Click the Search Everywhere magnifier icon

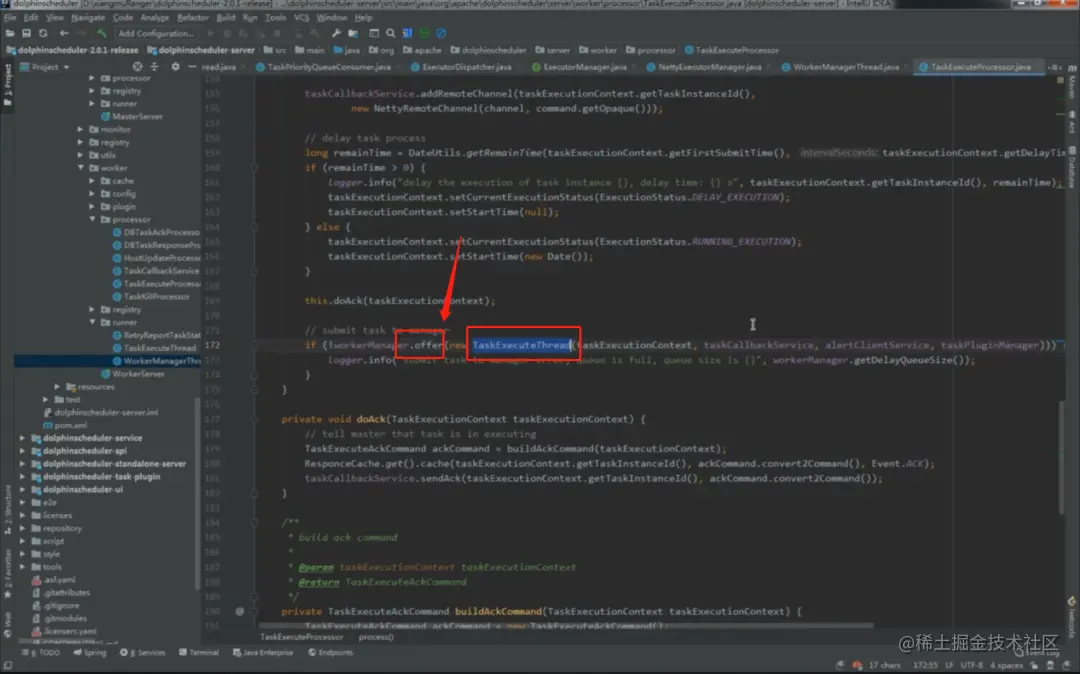[391, 33]
